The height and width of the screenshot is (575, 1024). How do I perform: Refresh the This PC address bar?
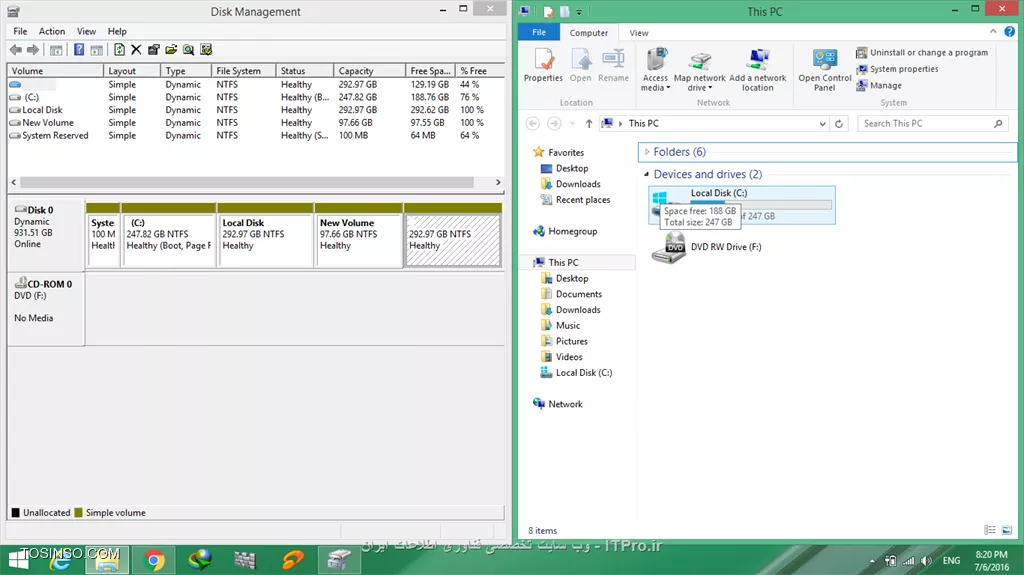pos(839,123)
